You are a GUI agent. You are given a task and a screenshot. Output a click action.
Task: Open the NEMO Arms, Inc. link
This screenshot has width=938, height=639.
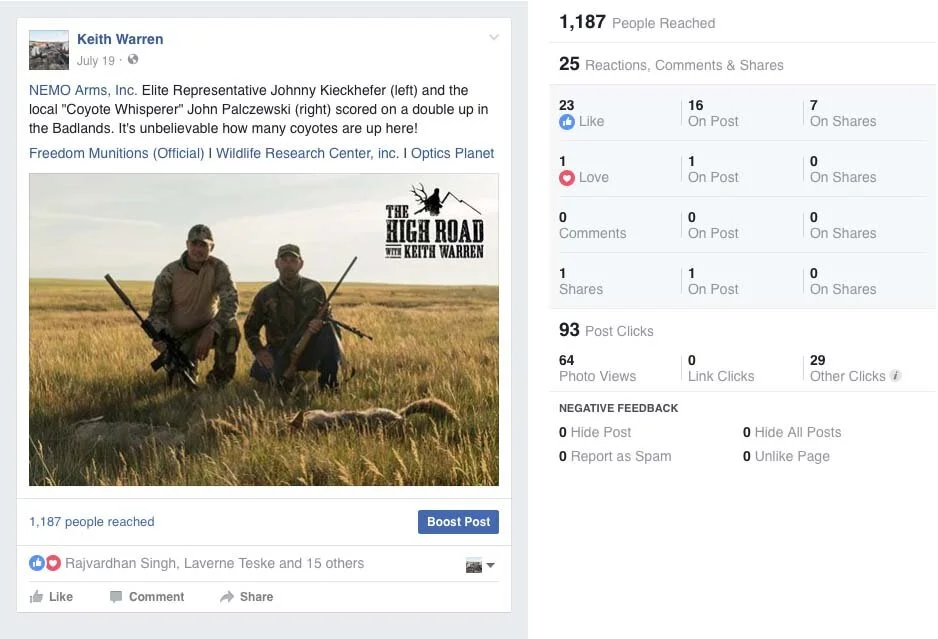pos(83,90)
